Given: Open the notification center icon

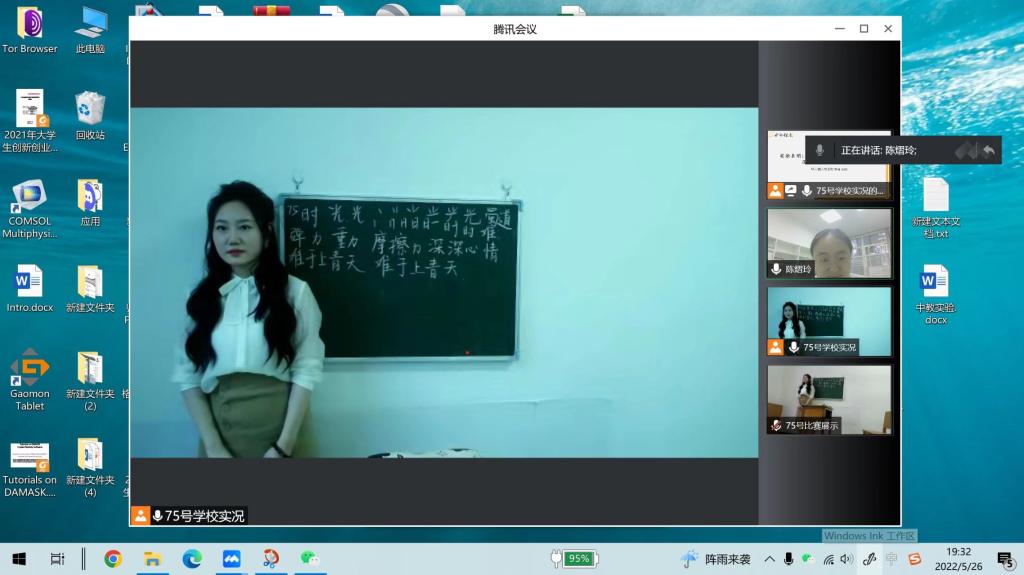Looking at the screenshot, I should [x=1005, y=559].
